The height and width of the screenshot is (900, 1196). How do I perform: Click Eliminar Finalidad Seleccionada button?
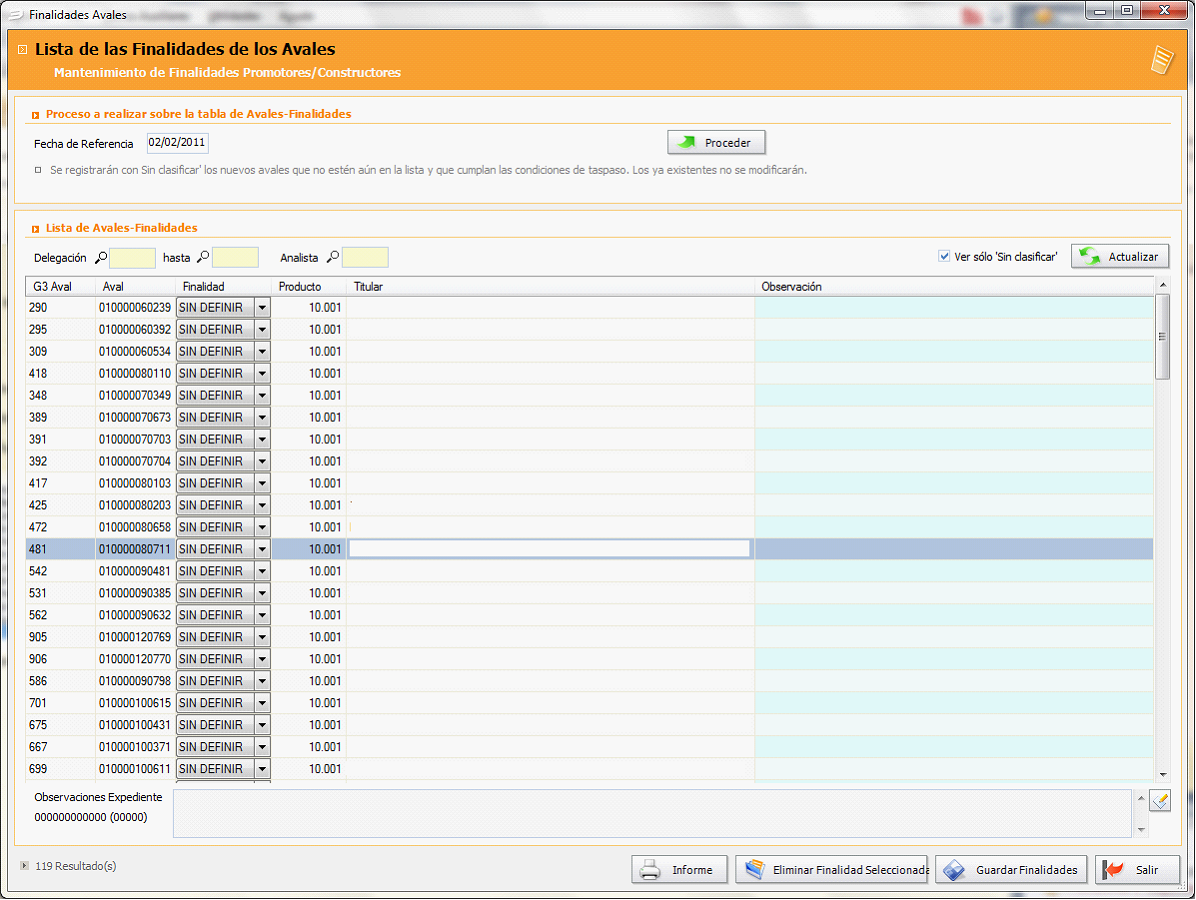(831, 870)
